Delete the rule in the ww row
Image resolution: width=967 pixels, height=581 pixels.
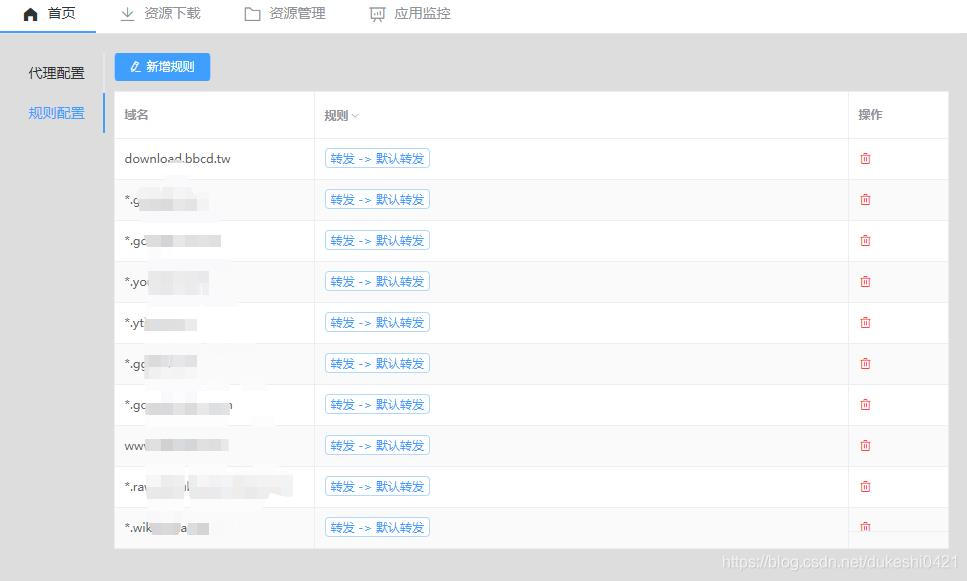coord(865,445)
